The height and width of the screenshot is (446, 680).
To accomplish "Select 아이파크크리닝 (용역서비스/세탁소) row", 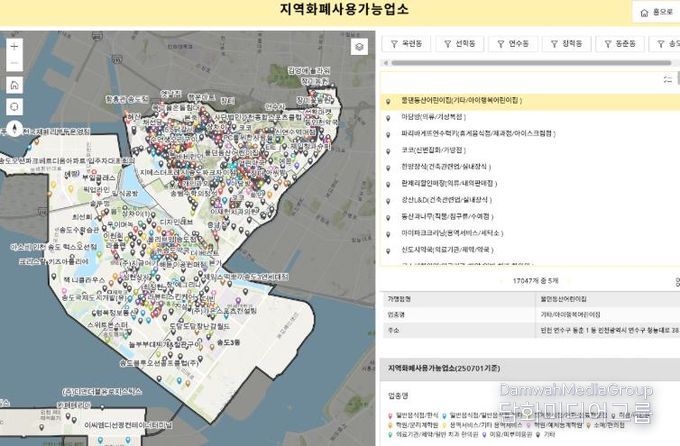I will 530,233.
